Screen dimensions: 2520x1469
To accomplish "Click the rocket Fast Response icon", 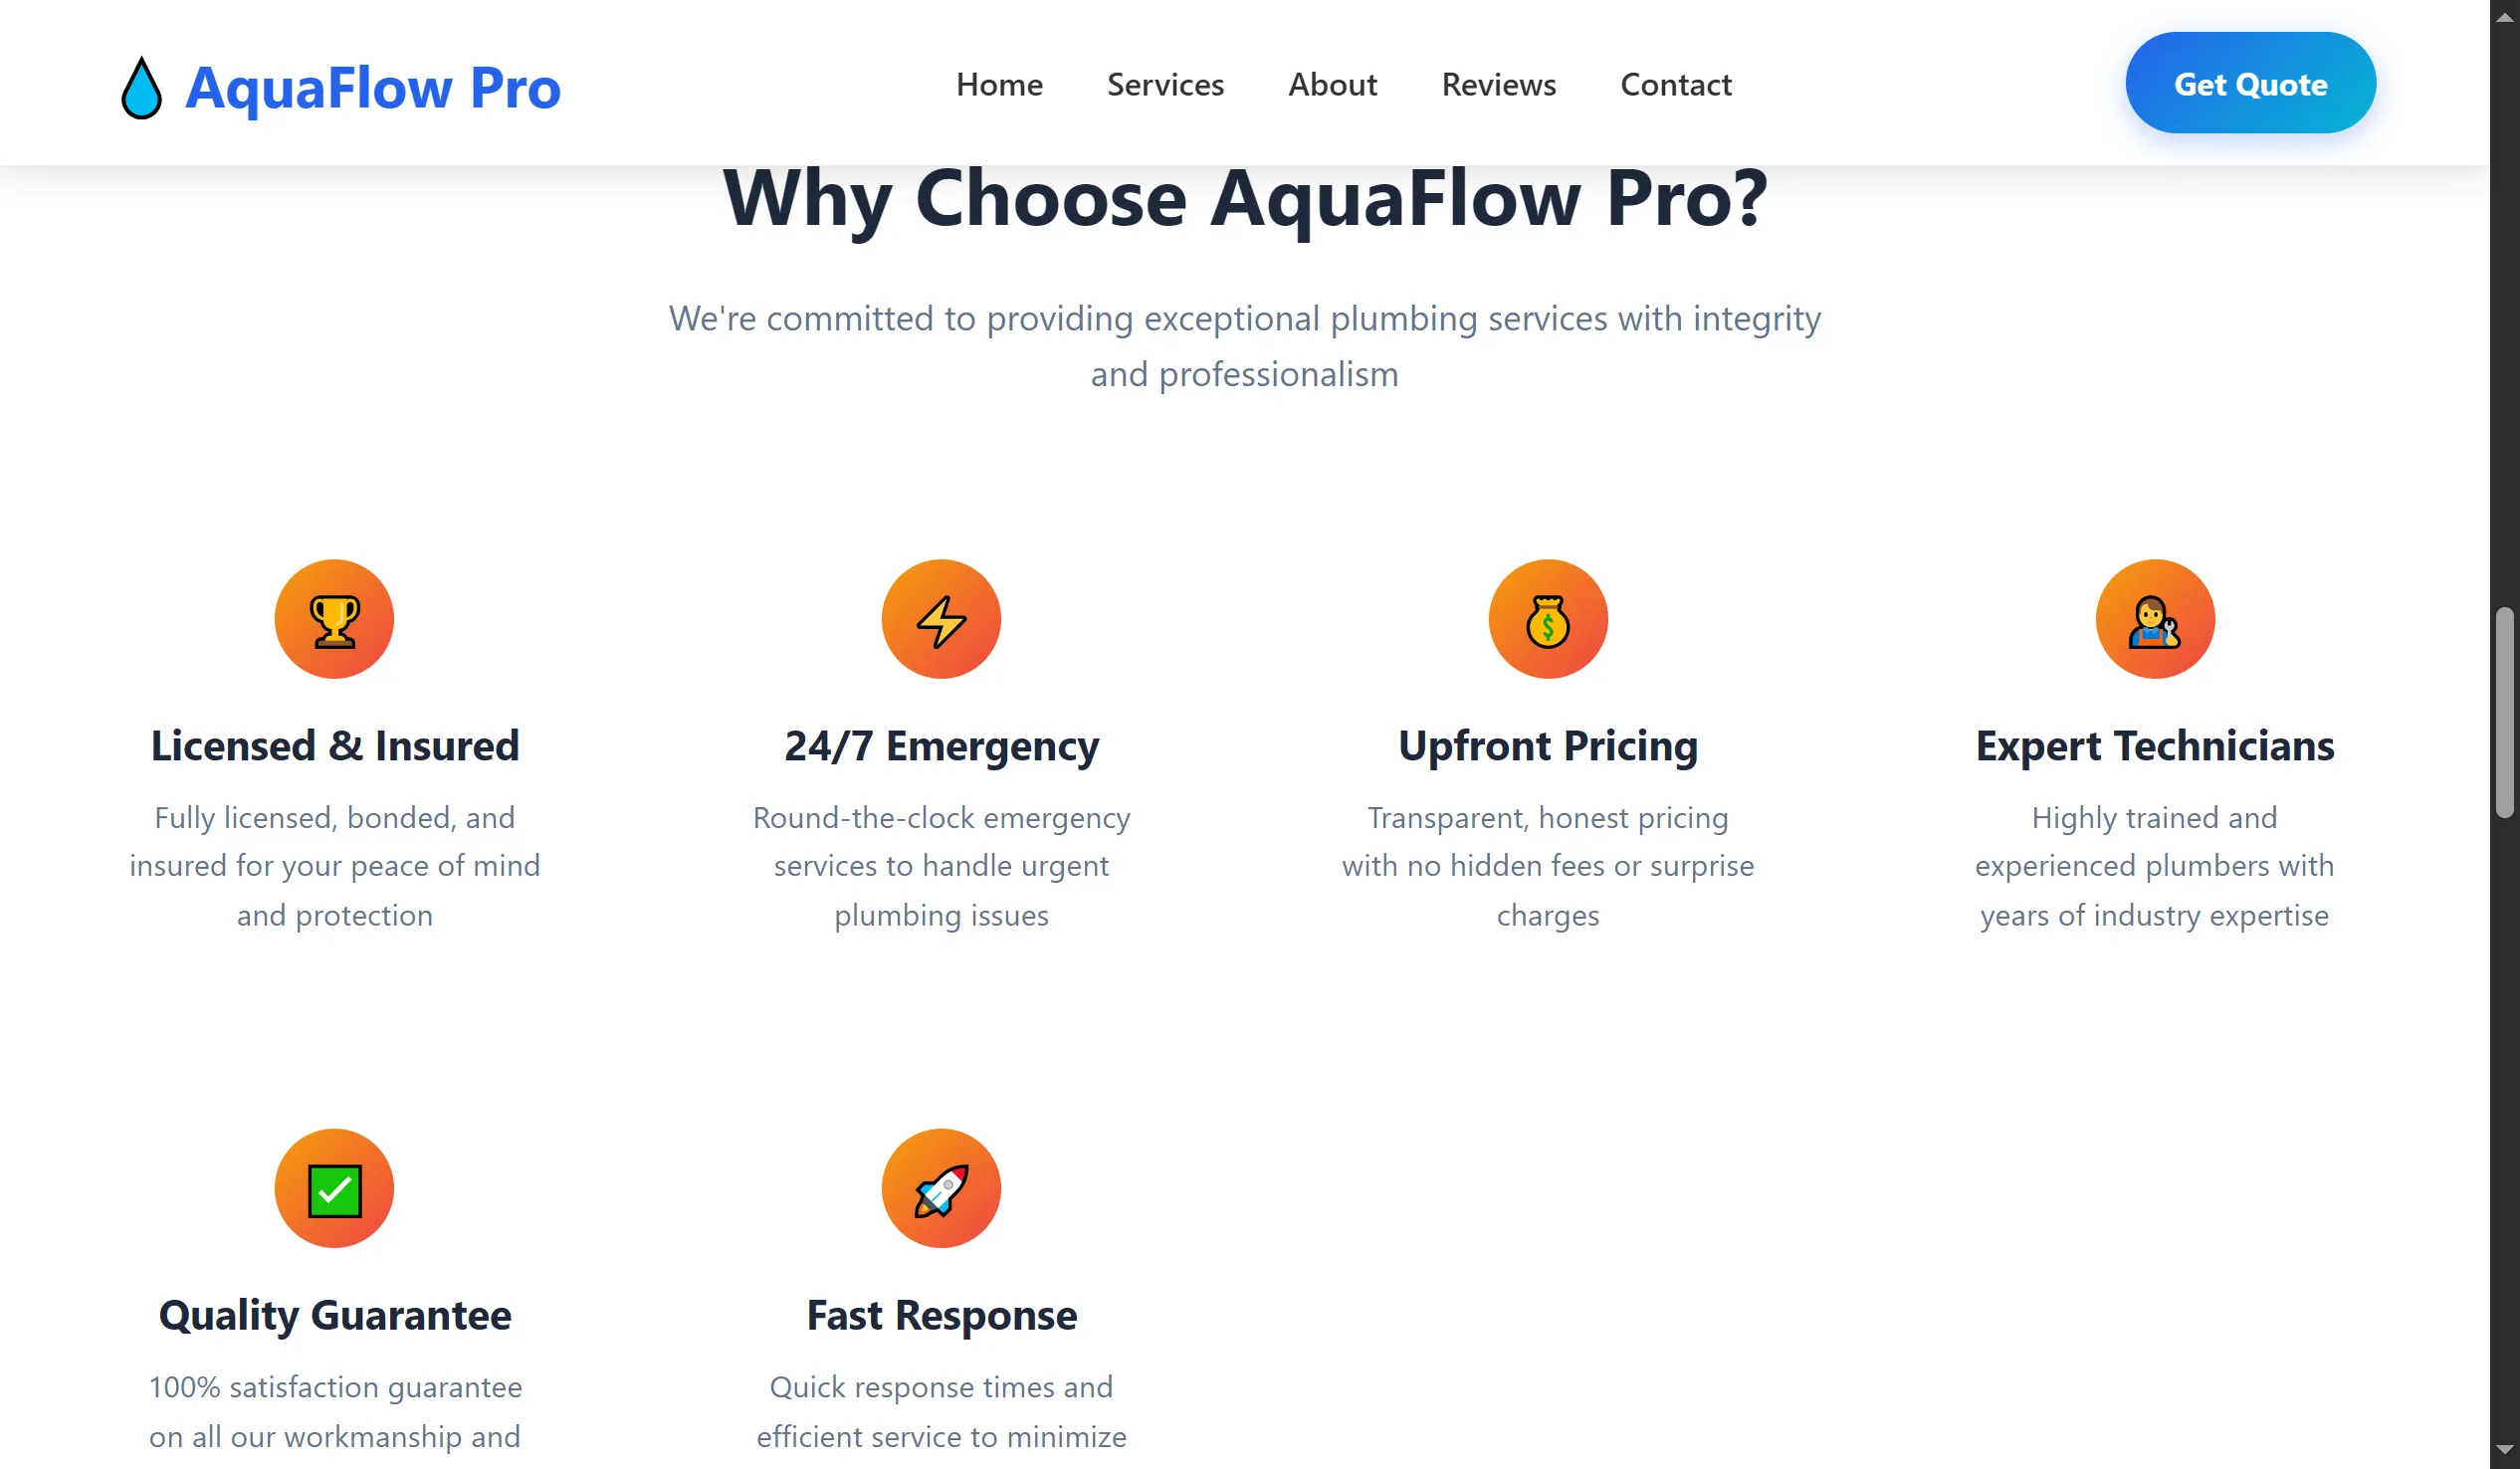I will (941, 1189).
